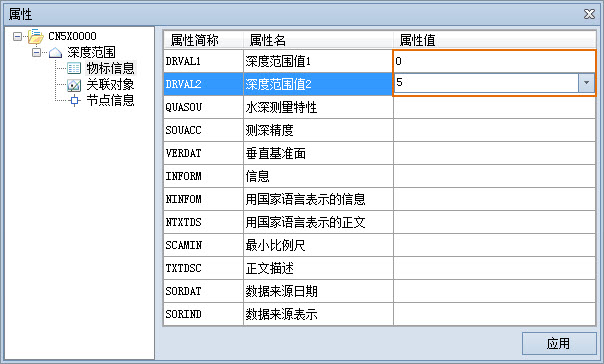Image resolution: width=604 pixels, height=364 pixels.
Task: Select the SORIND cell
Action: point(203,314)
